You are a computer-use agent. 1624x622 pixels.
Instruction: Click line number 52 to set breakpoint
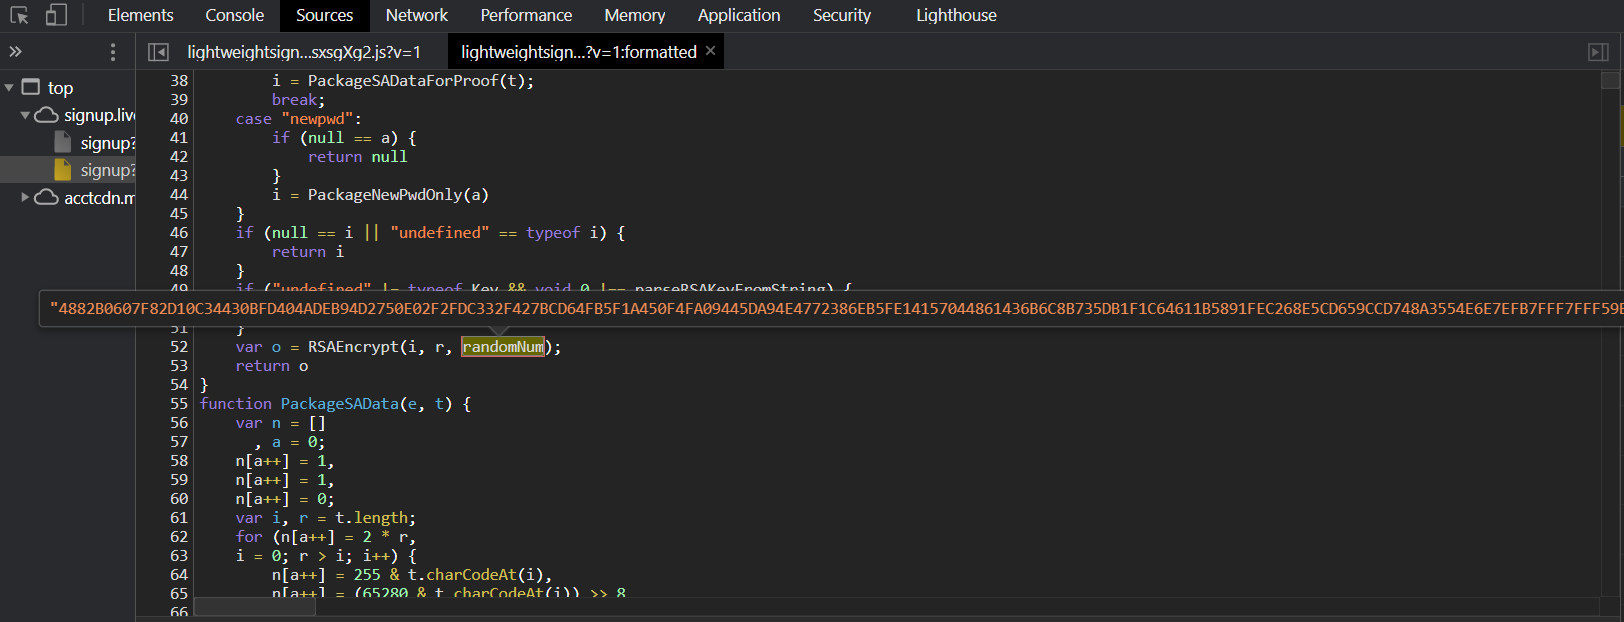pyautogui.click(x=179, y=347)
